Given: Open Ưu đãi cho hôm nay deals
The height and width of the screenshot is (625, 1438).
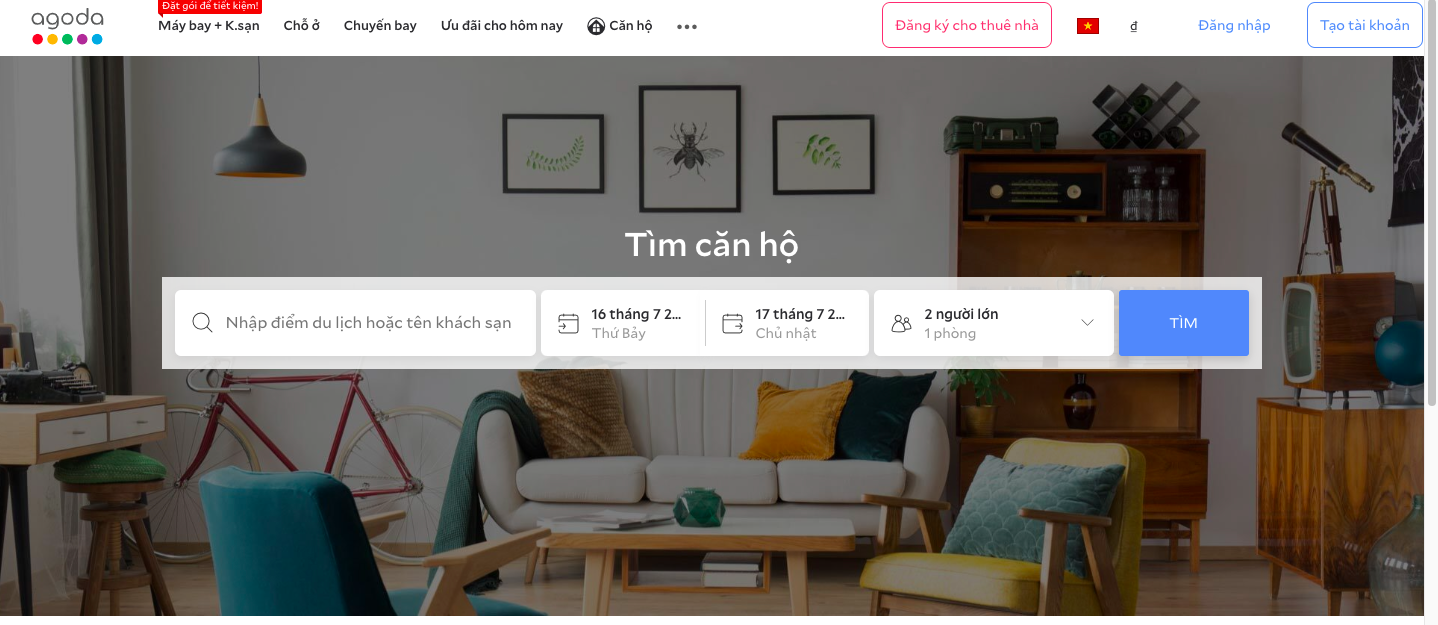Looking at the screenshot, I should pos(502,26).
